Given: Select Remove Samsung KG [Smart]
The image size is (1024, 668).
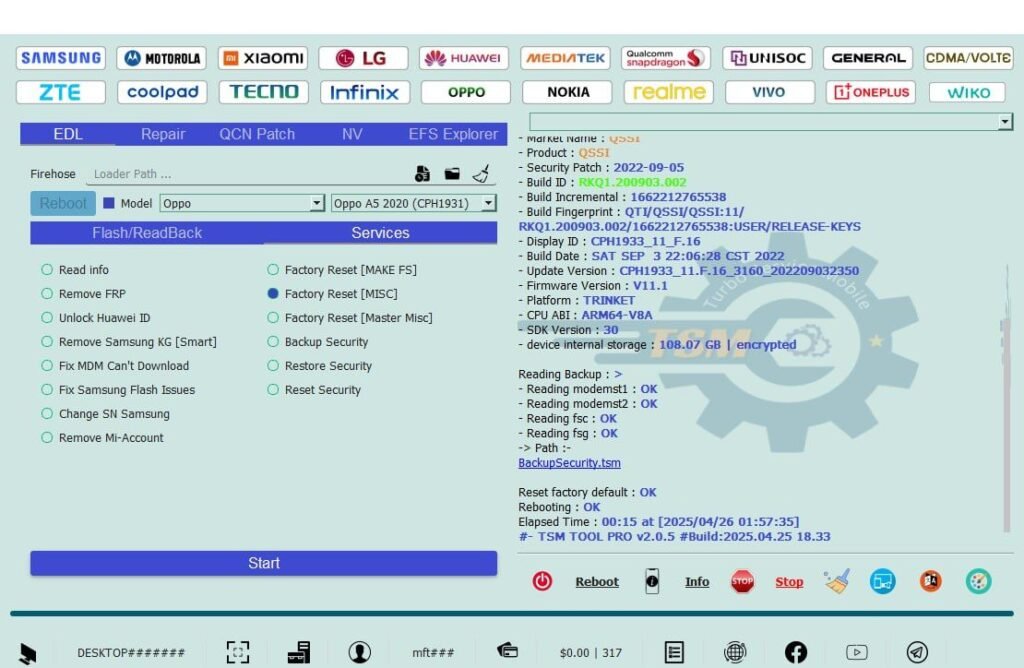Looking at the screenshot, I should 129,342.
